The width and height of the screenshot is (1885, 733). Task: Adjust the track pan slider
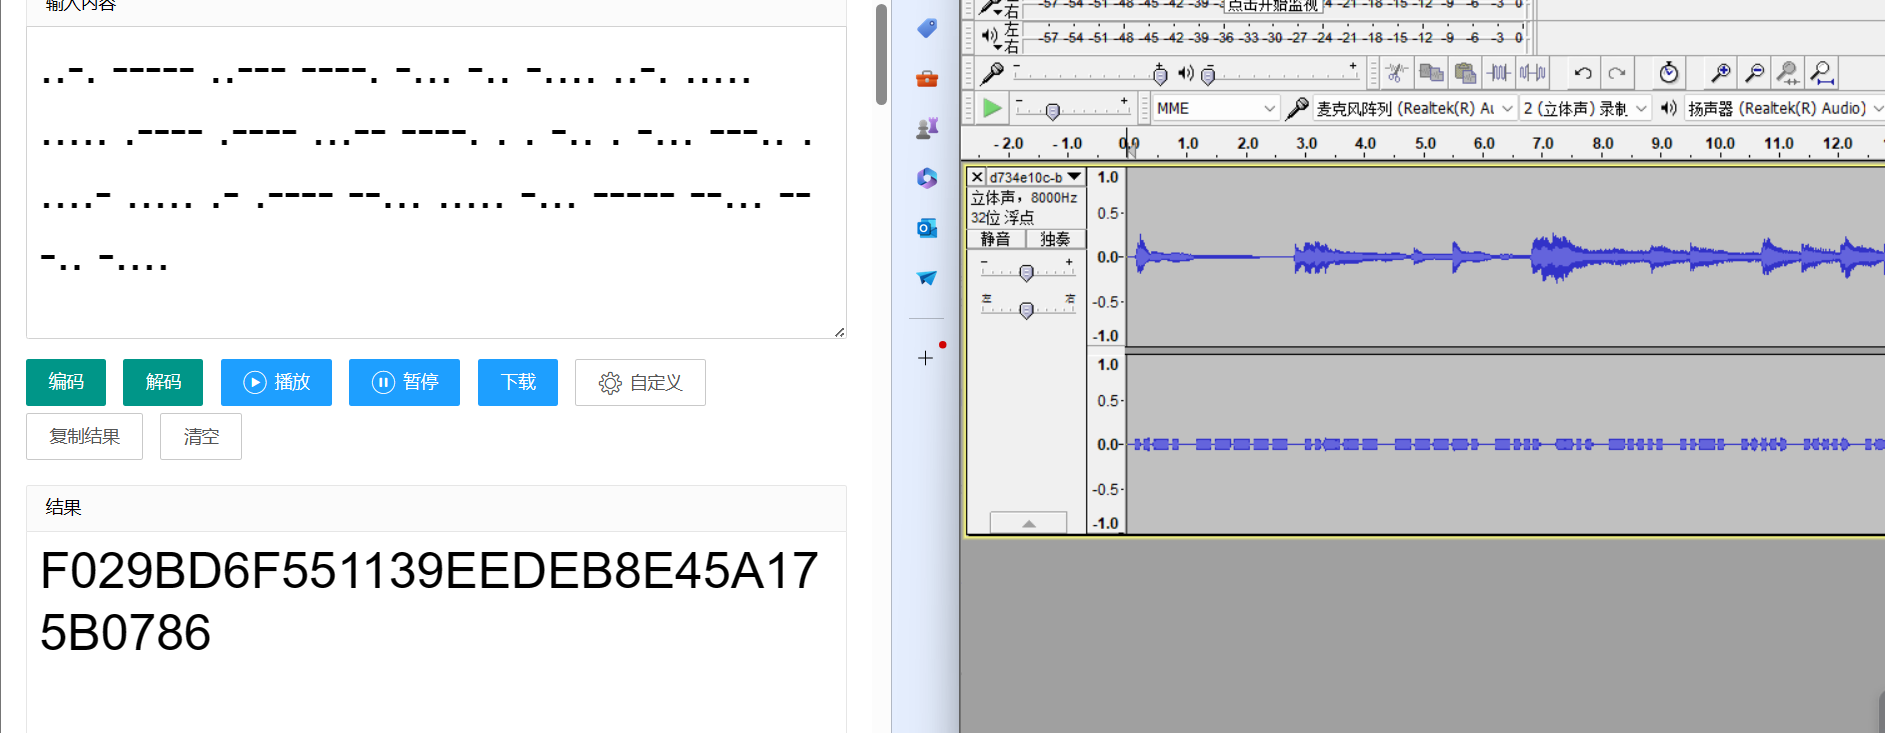click(1026, 310)
